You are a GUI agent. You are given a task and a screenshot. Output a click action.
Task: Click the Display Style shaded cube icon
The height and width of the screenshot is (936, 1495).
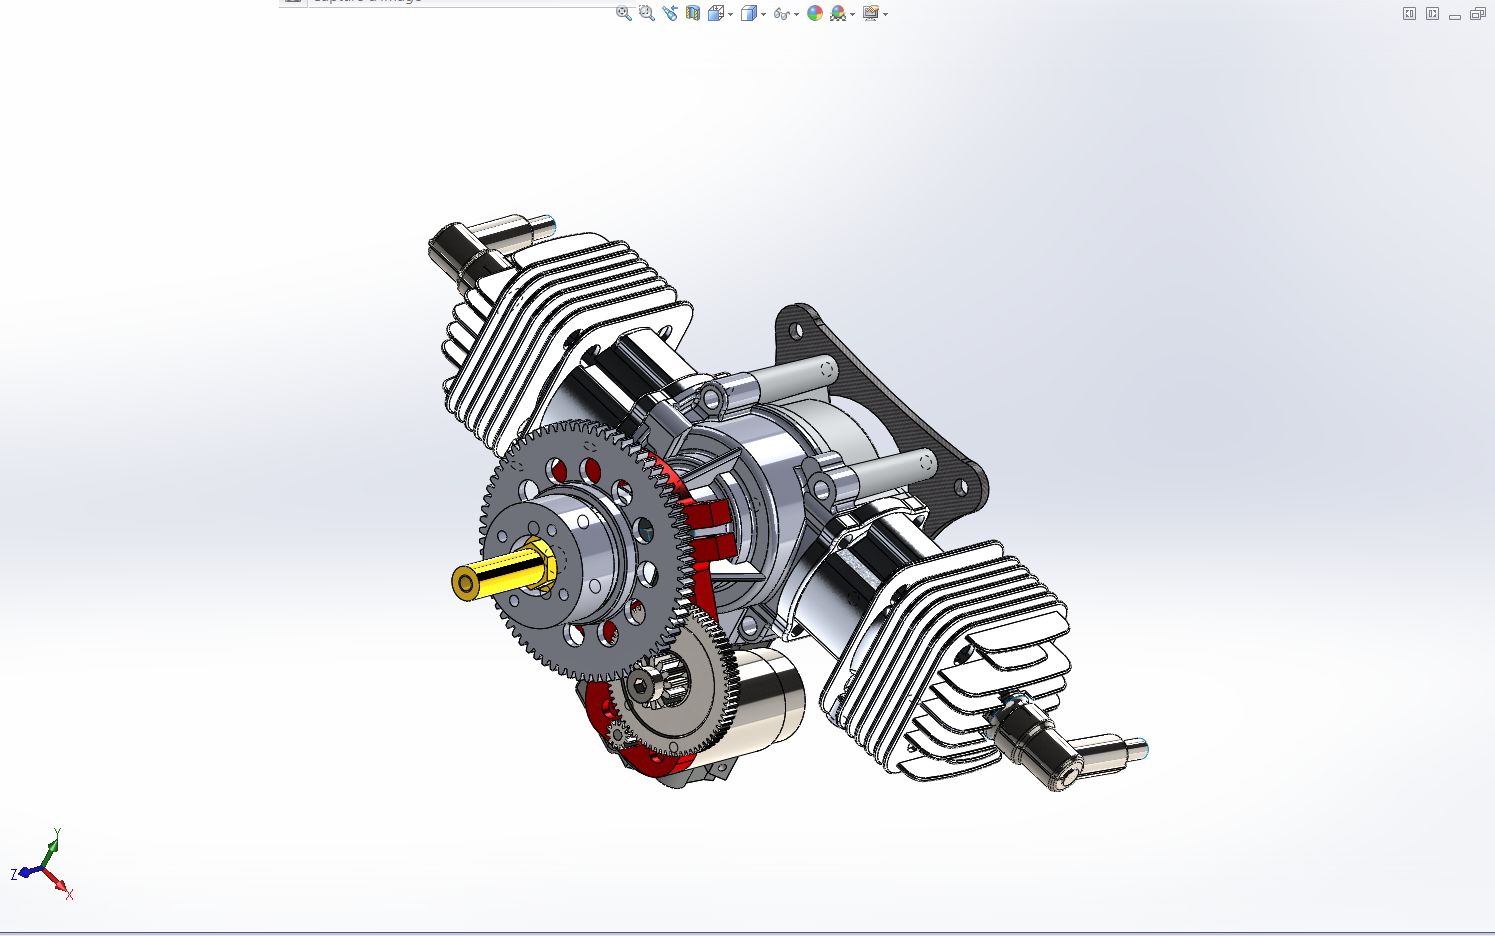click(x=749, y=13)
